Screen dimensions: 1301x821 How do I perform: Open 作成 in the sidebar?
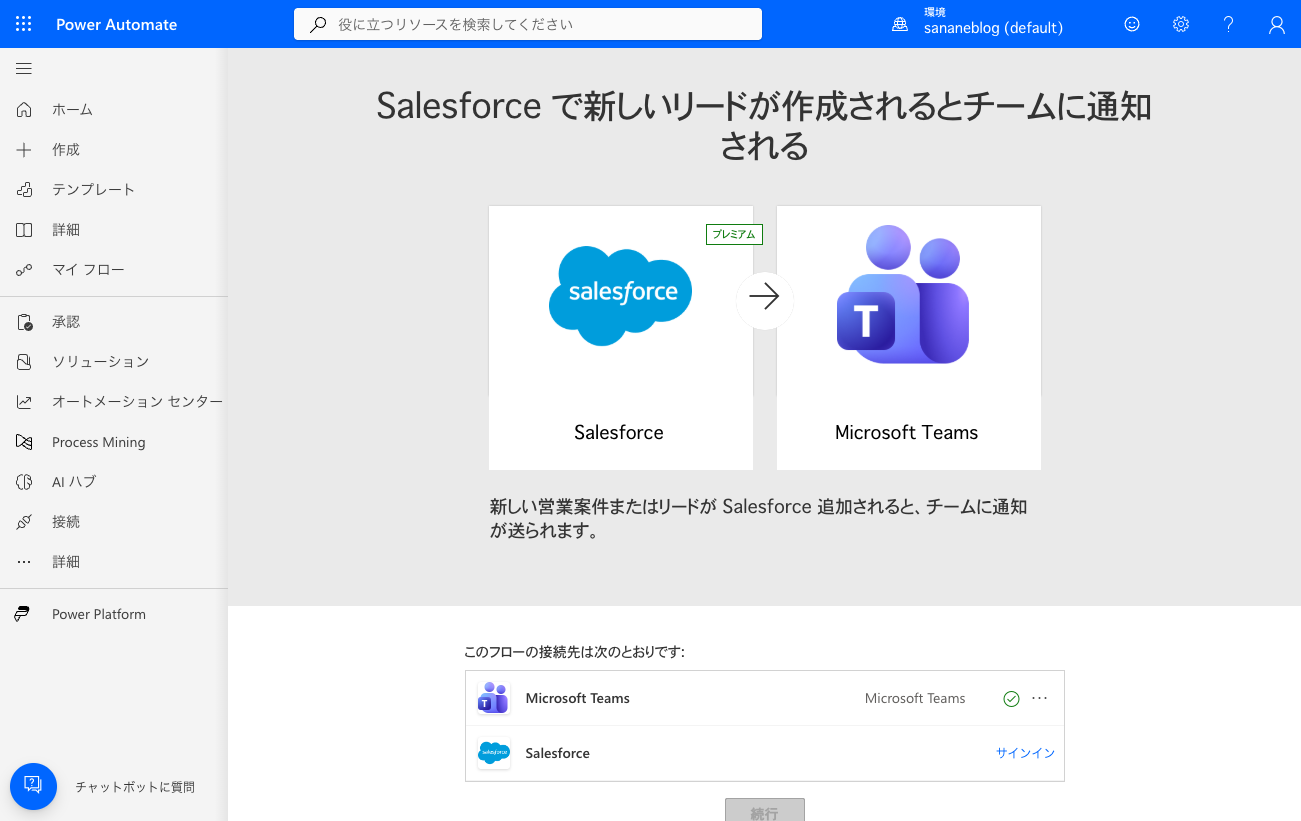(66, 150)
